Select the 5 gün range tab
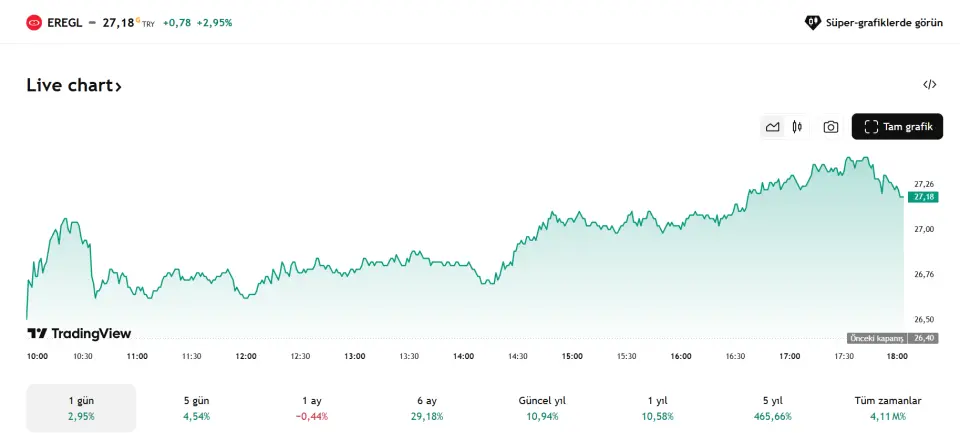The image size is (960, 433). 196,408
